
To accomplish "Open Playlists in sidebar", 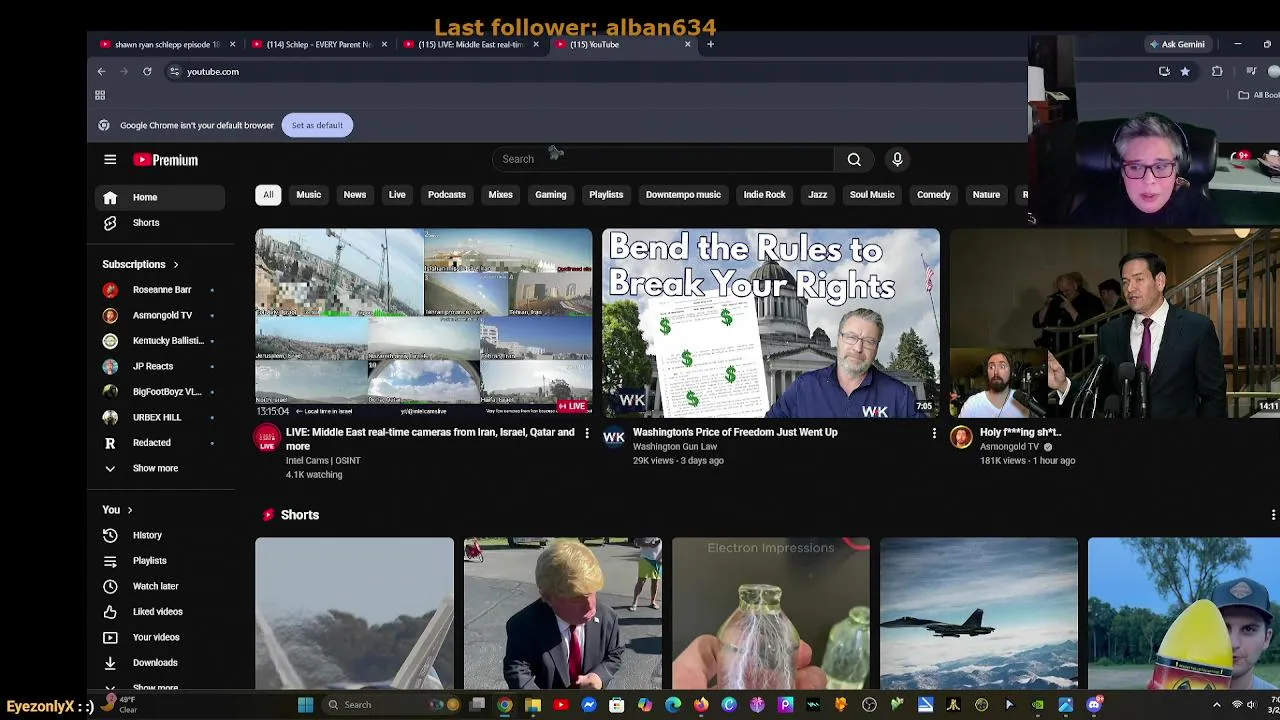I will point(160,561).
